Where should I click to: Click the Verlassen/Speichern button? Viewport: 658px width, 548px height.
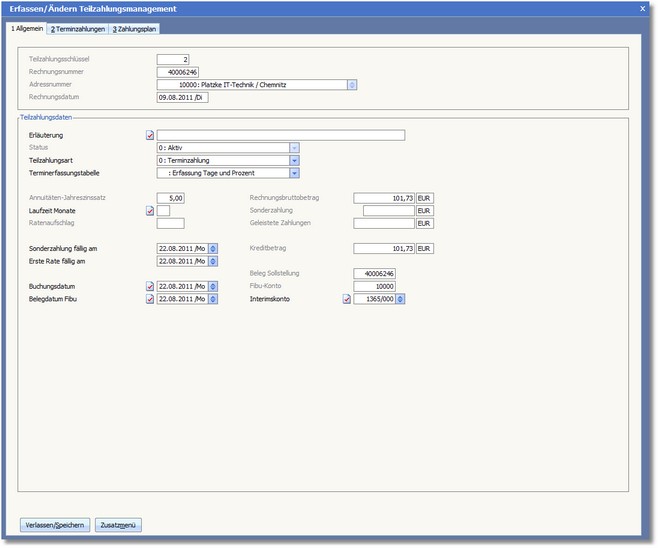(x=55, y=525)
